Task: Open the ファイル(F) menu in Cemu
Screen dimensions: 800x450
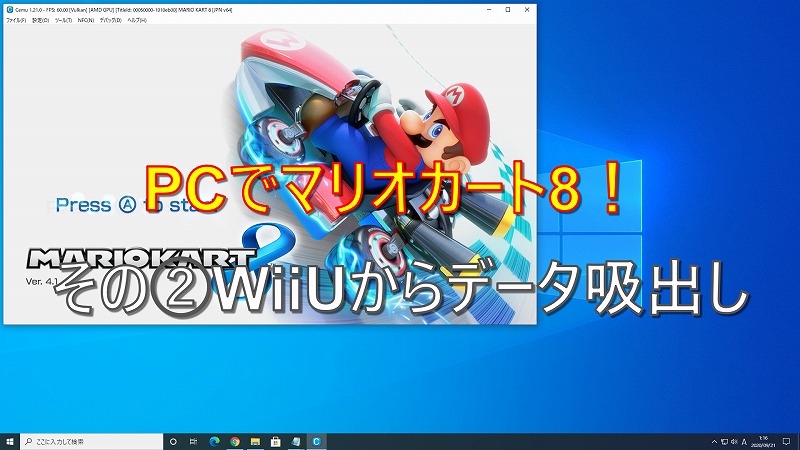Action: point(16,20)
